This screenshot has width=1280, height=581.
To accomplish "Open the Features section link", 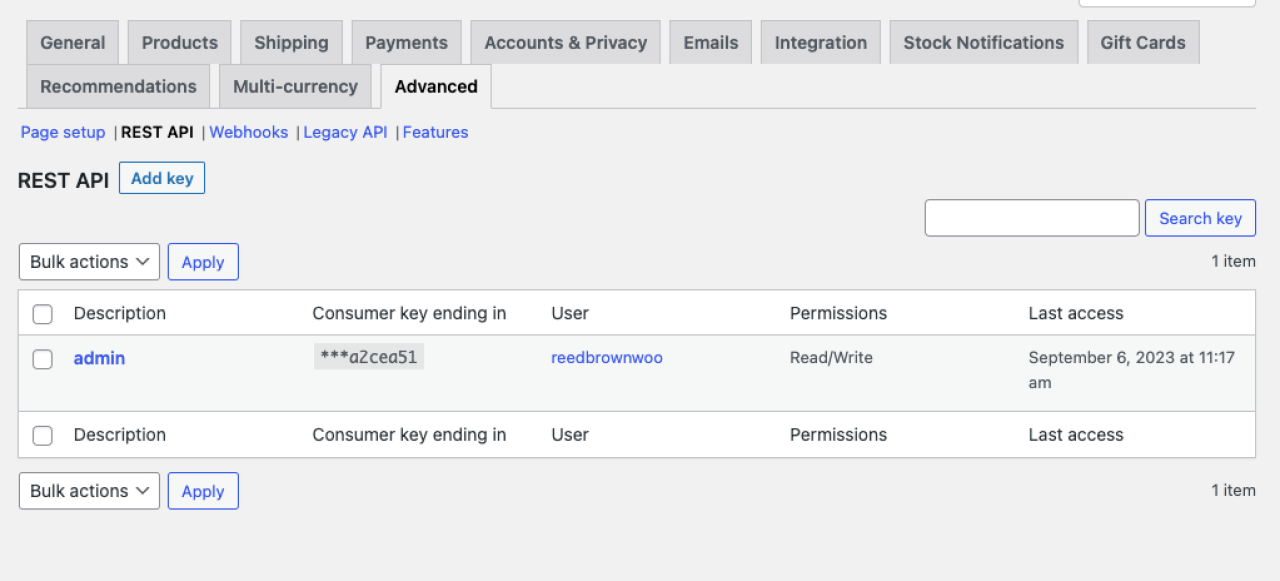I will pyautogui.click(x=435, y=132).
